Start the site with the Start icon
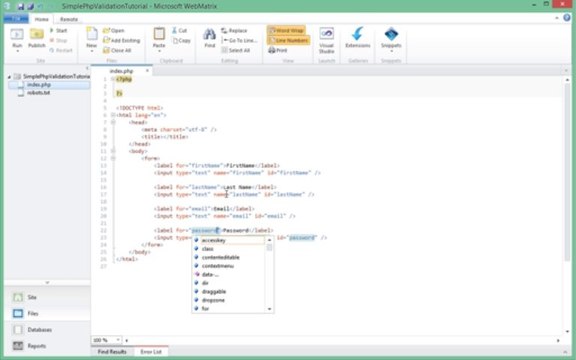 click(52, 30)
